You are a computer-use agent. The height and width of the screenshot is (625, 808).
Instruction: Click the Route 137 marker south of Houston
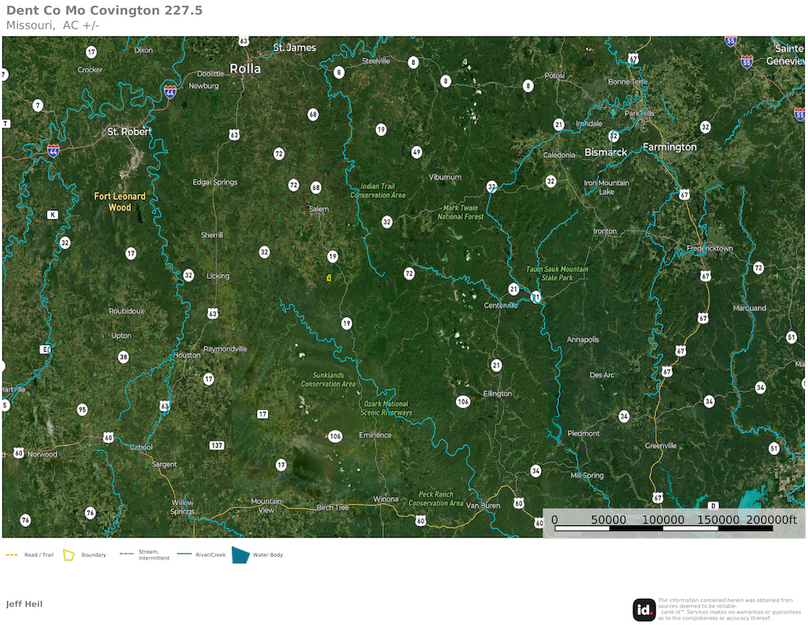[x=217, y=444]
